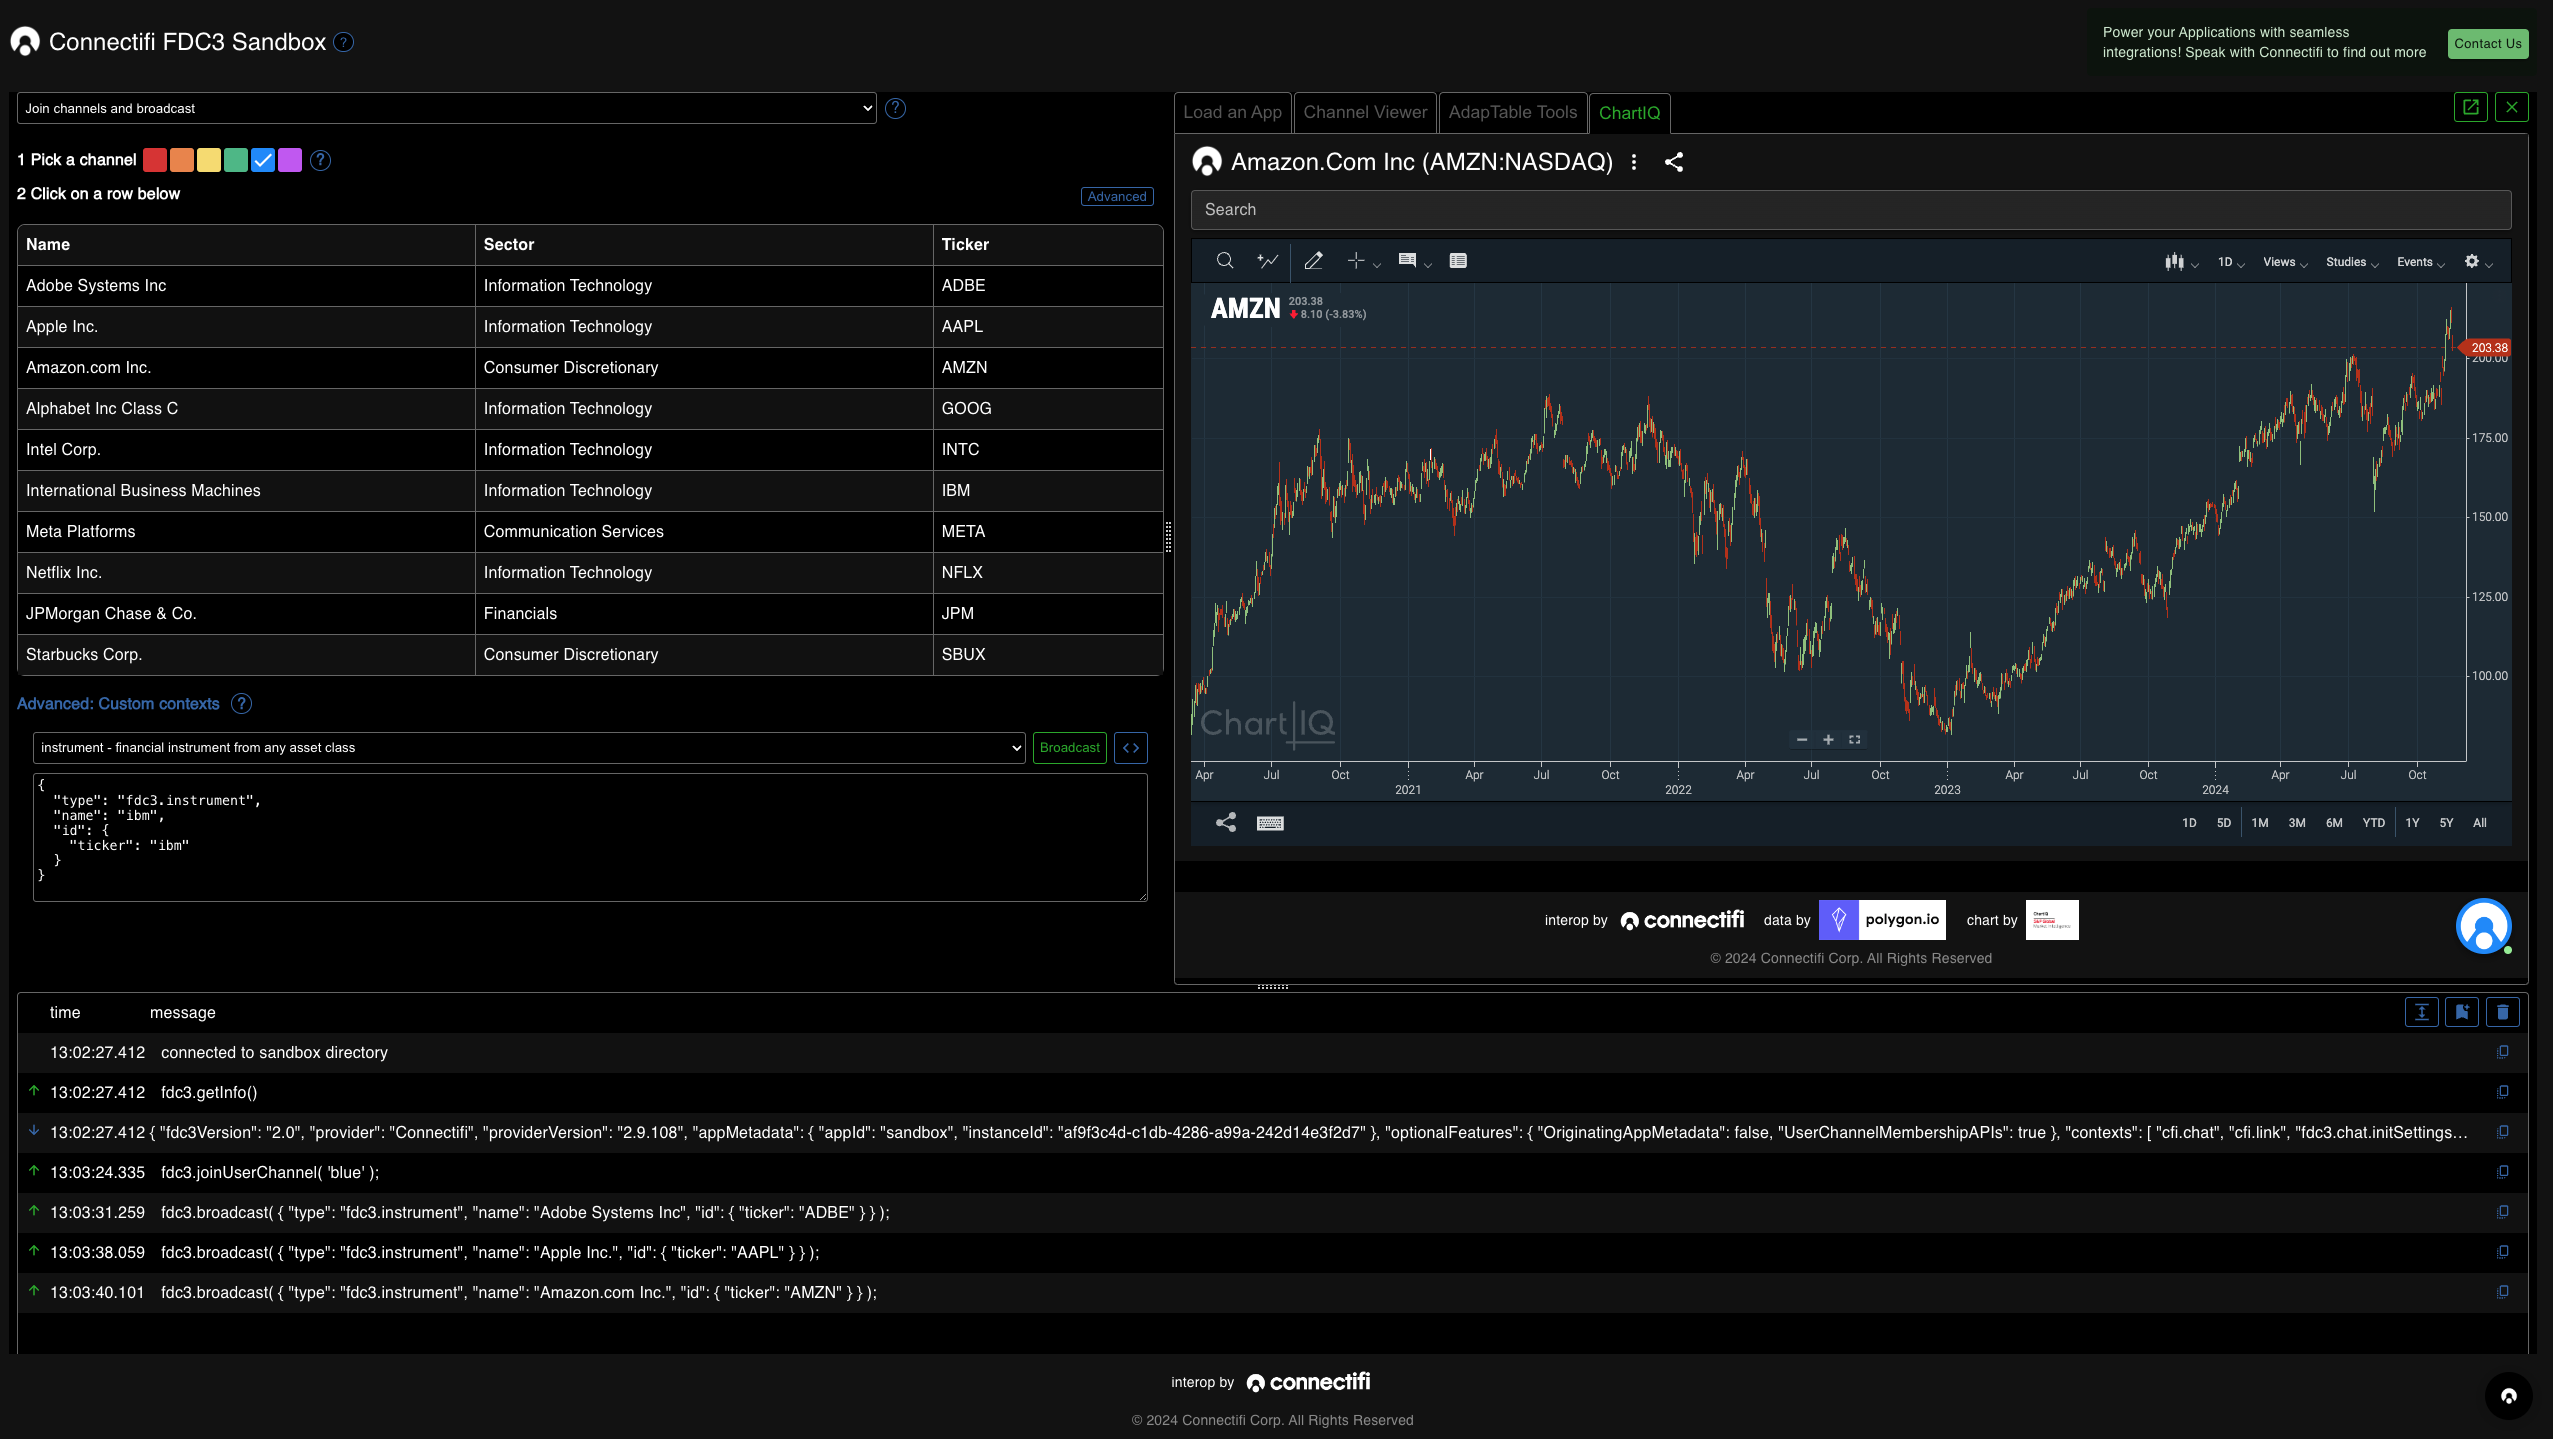Screen dimensions: 2553x1439
Task: Switch to the Load an App tab
Action: click(1232, 113)
